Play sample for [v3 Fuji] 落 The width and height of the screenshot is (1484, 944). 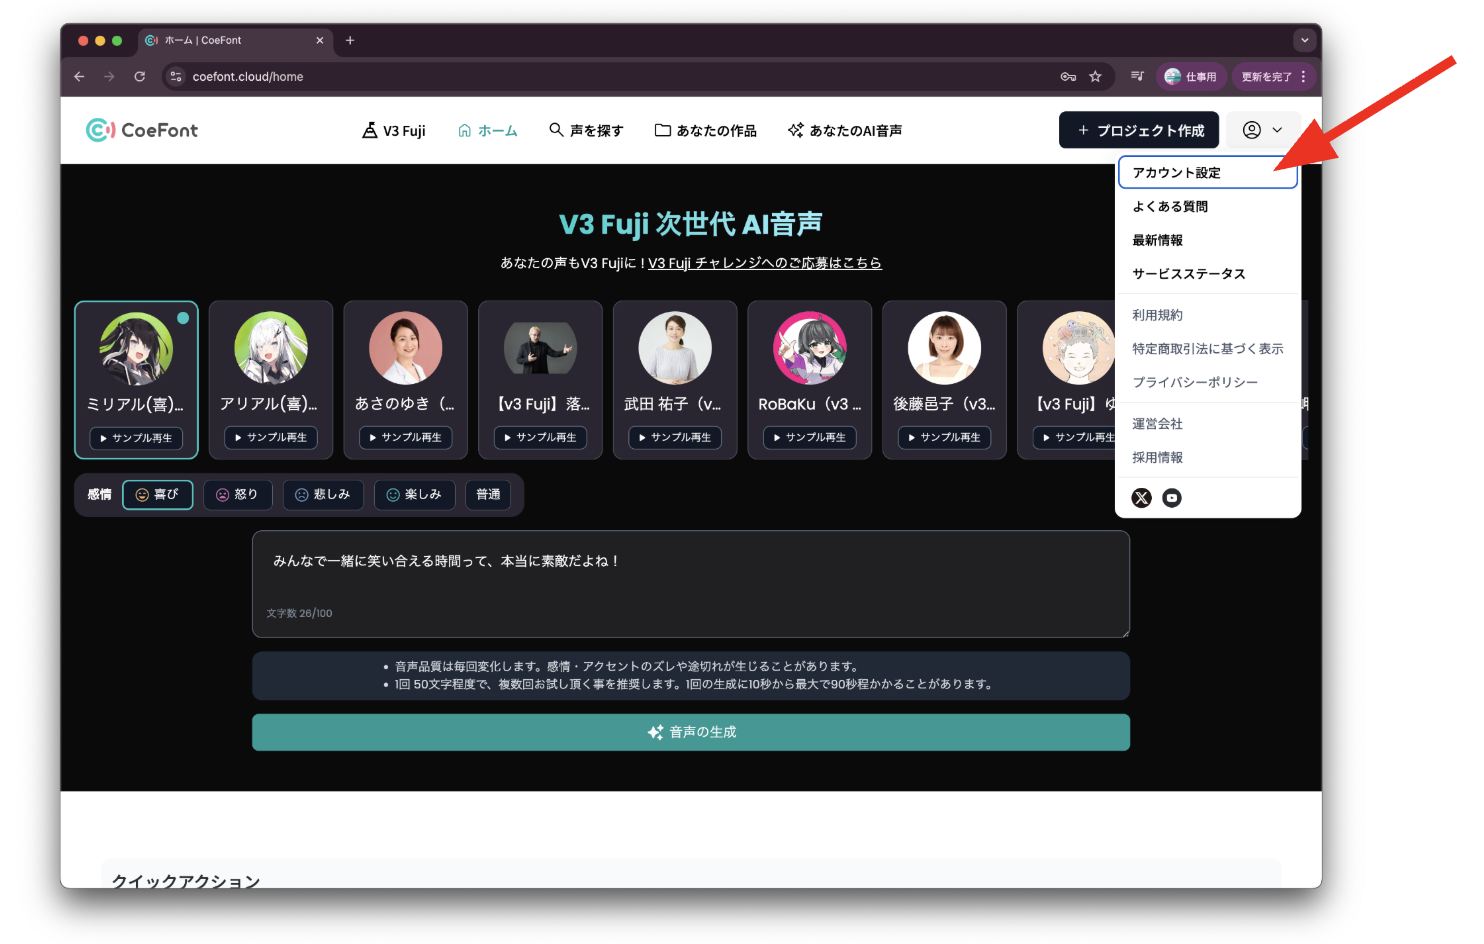coord(540,437)
